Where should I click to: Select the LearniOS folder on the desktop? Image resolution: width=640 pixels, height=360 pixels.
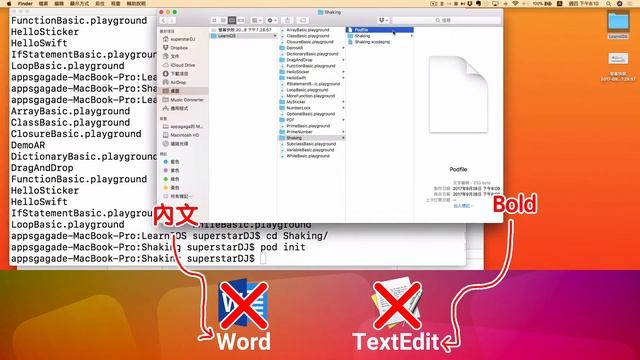coord(618,25)
